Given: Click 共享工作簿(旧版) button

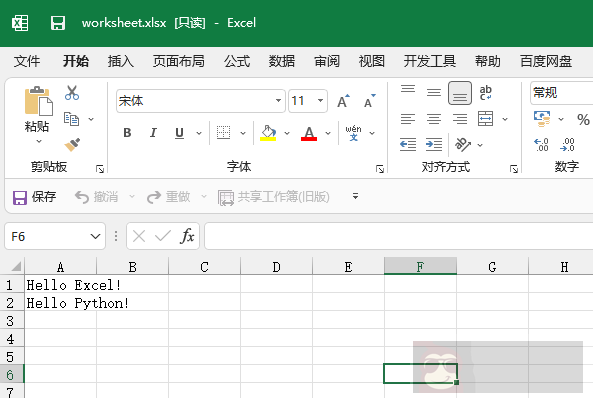Looking at the screenshot, I should point(274,197).
